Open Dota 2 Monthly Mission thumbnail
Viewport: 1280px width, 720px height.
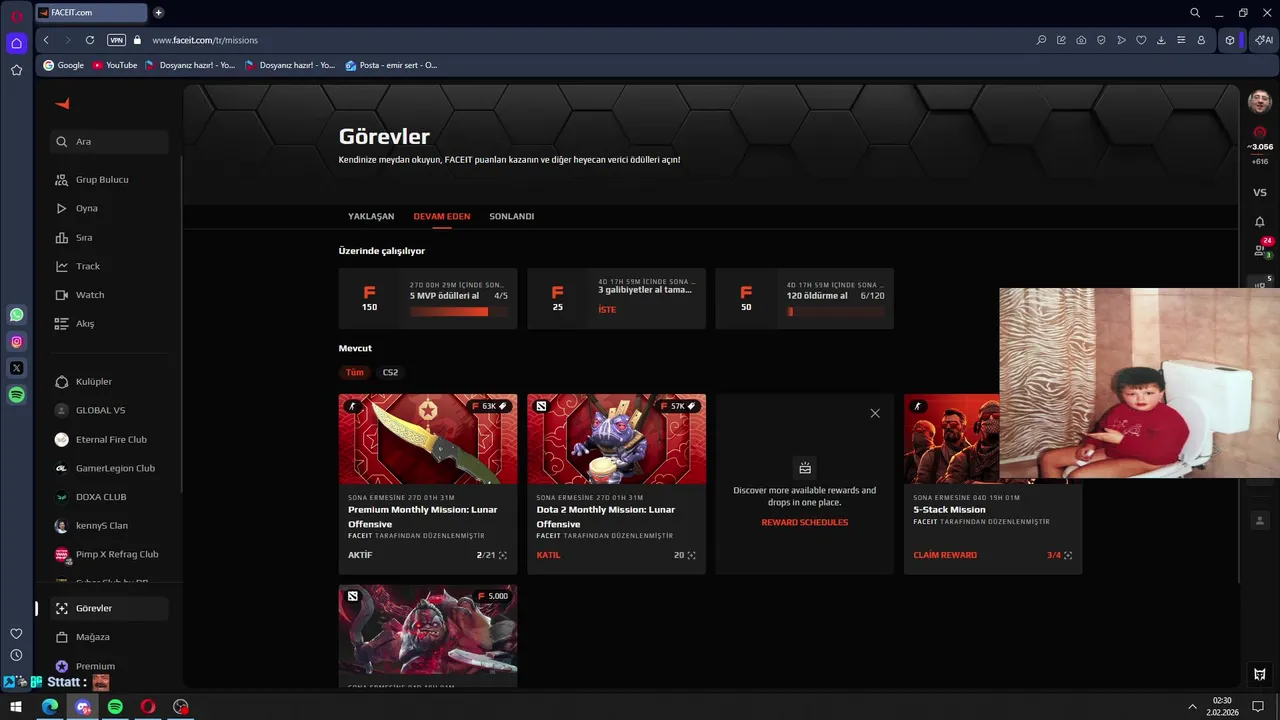point(616,439)
